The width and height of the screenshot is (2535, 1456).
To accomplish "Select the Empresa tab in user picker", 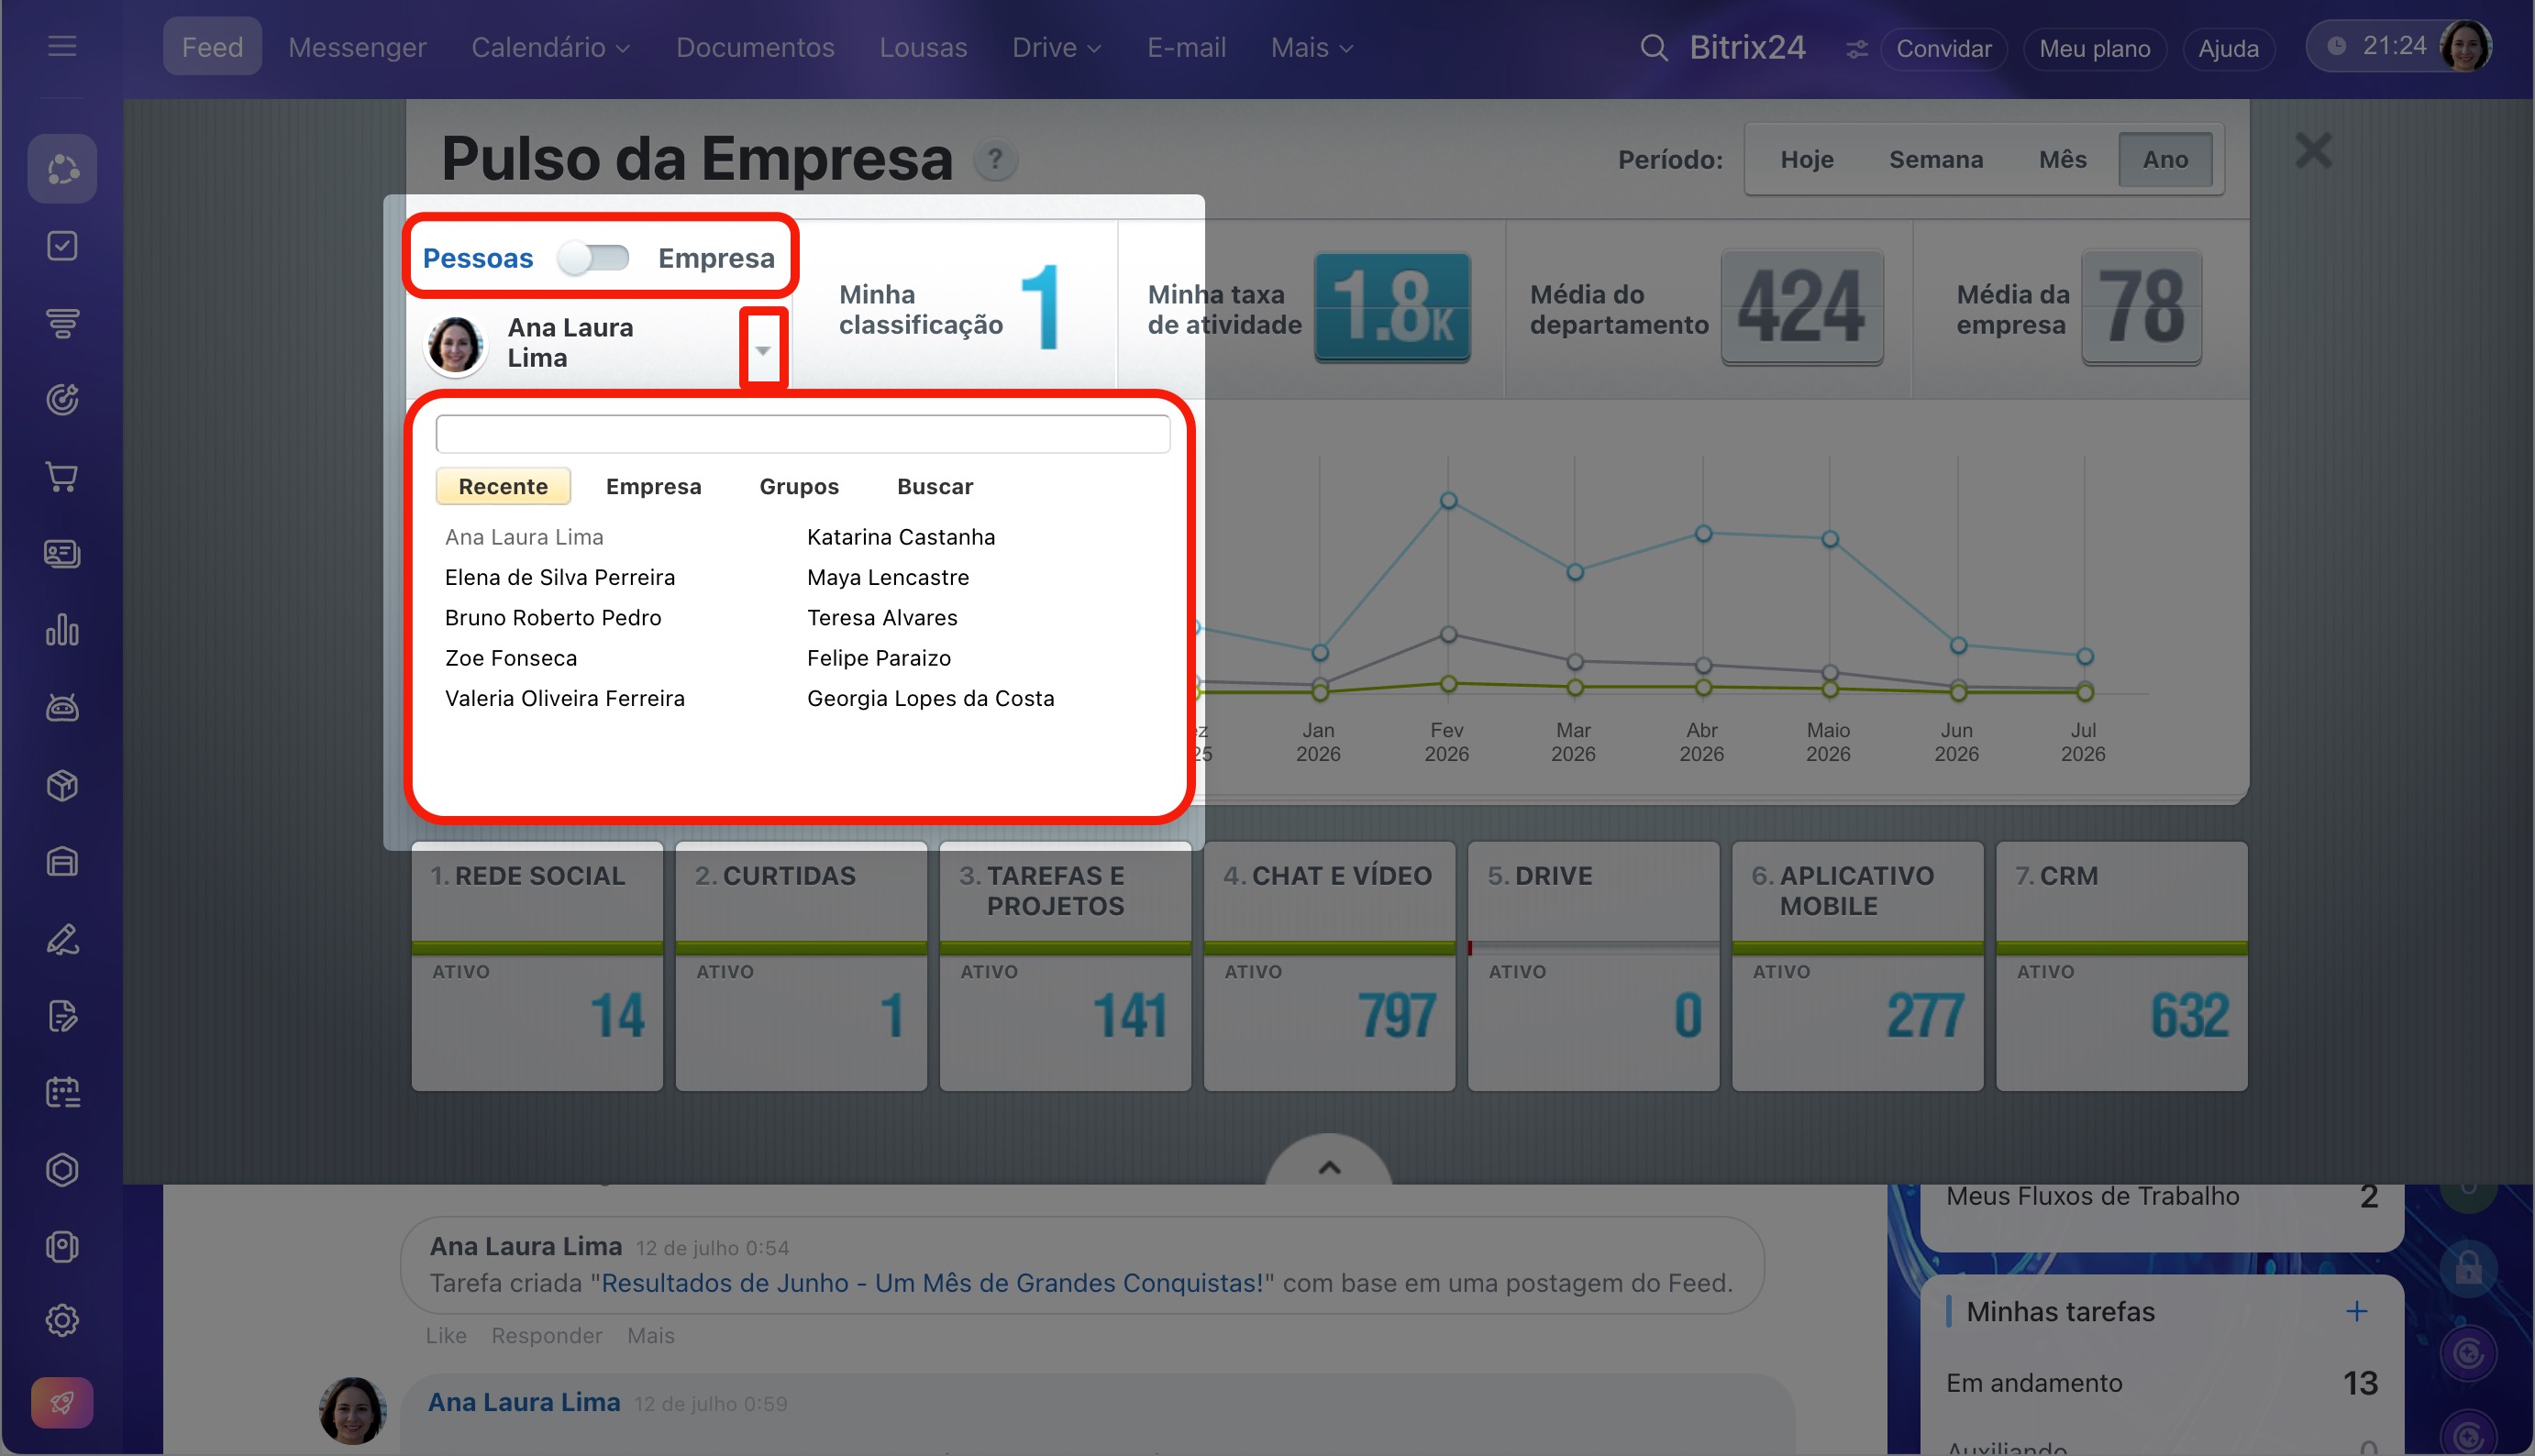I will point(654,486).
